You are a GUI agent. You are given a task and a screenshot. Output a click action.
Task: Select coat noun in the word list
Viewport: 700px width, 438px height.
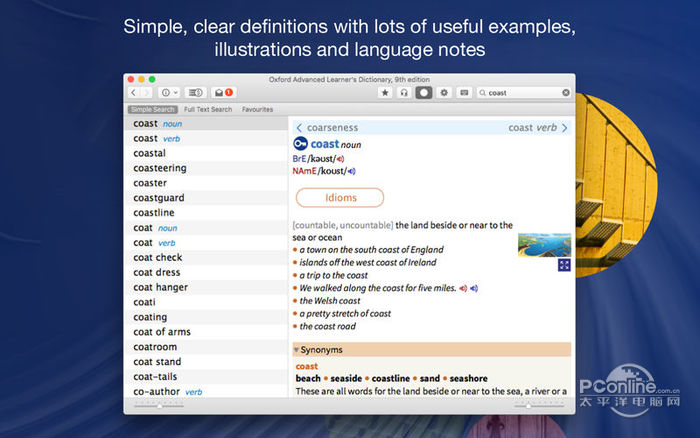pos(206,228)
